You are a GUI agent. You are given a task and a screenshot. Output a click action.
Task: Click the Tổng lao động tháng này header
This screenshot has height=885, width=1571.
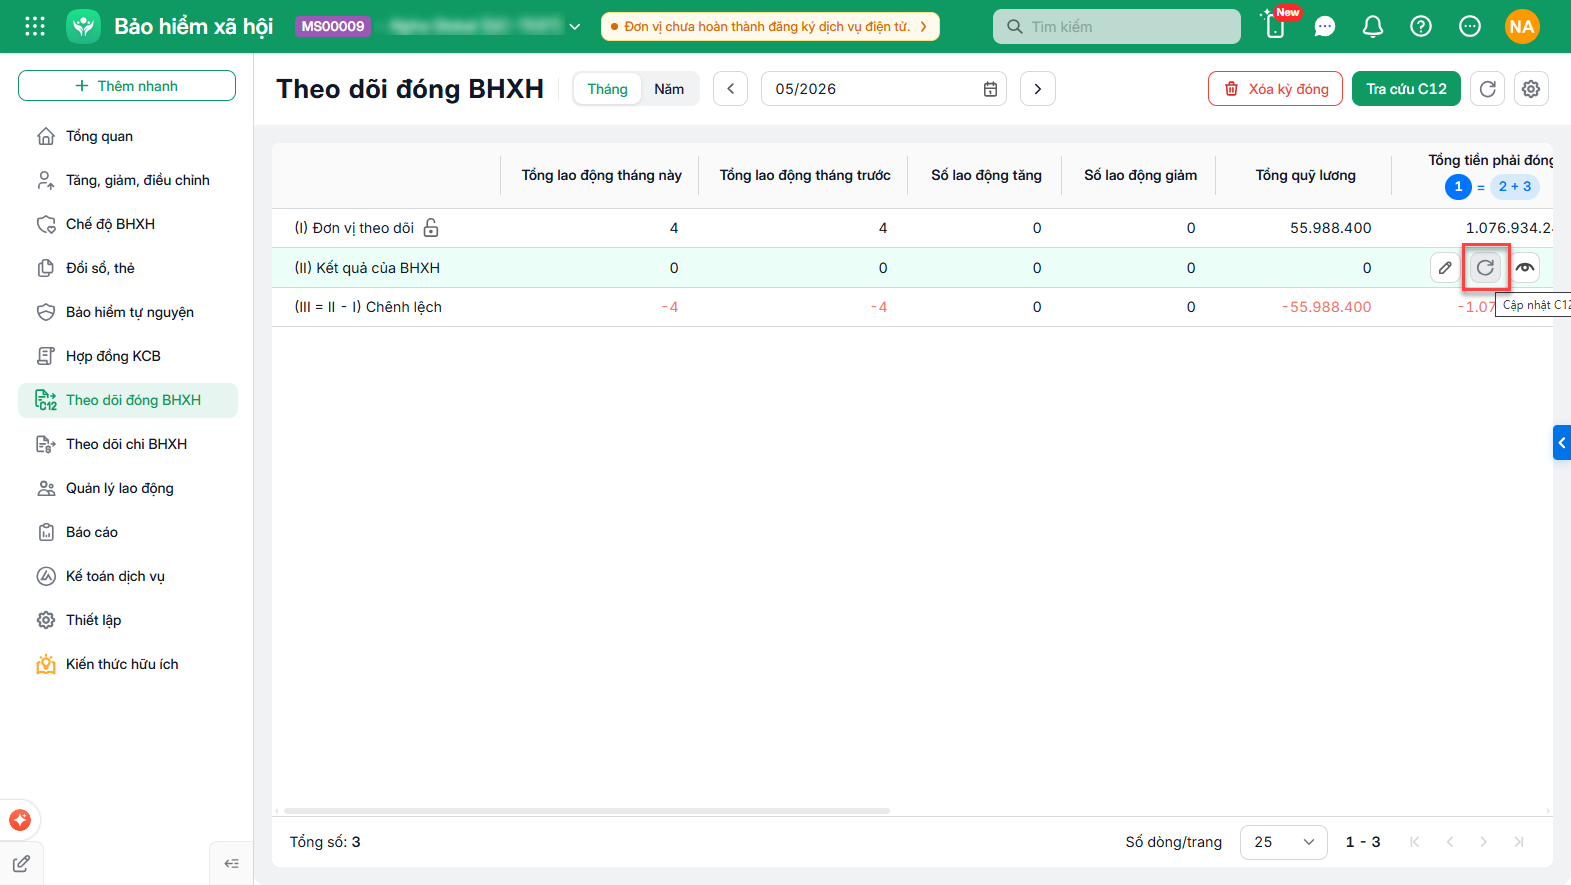601,175
